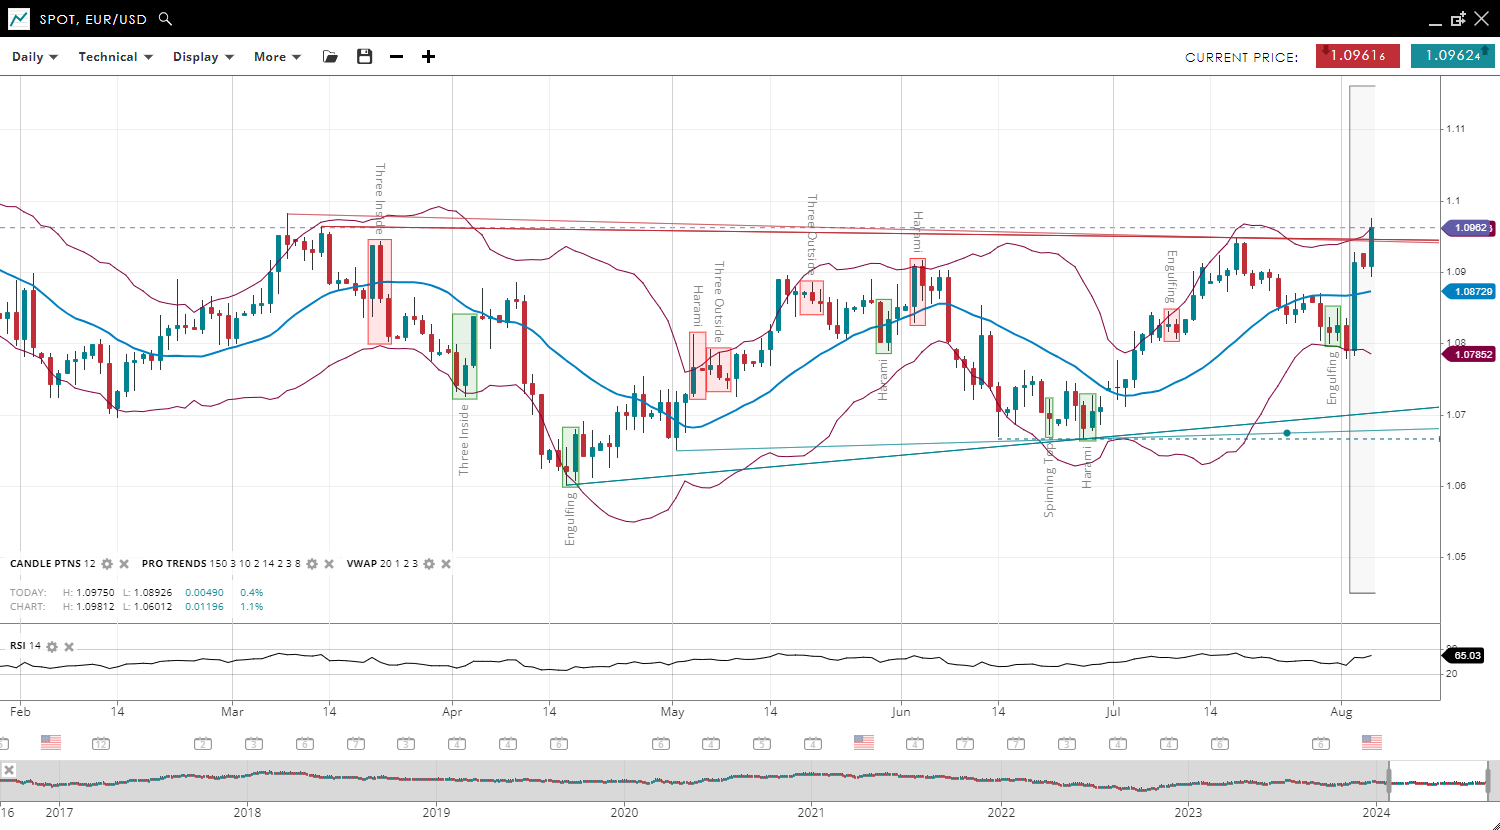Click the open chart folder icon
This screenshot has width=1500, height=830.
(x=330, y=57)
